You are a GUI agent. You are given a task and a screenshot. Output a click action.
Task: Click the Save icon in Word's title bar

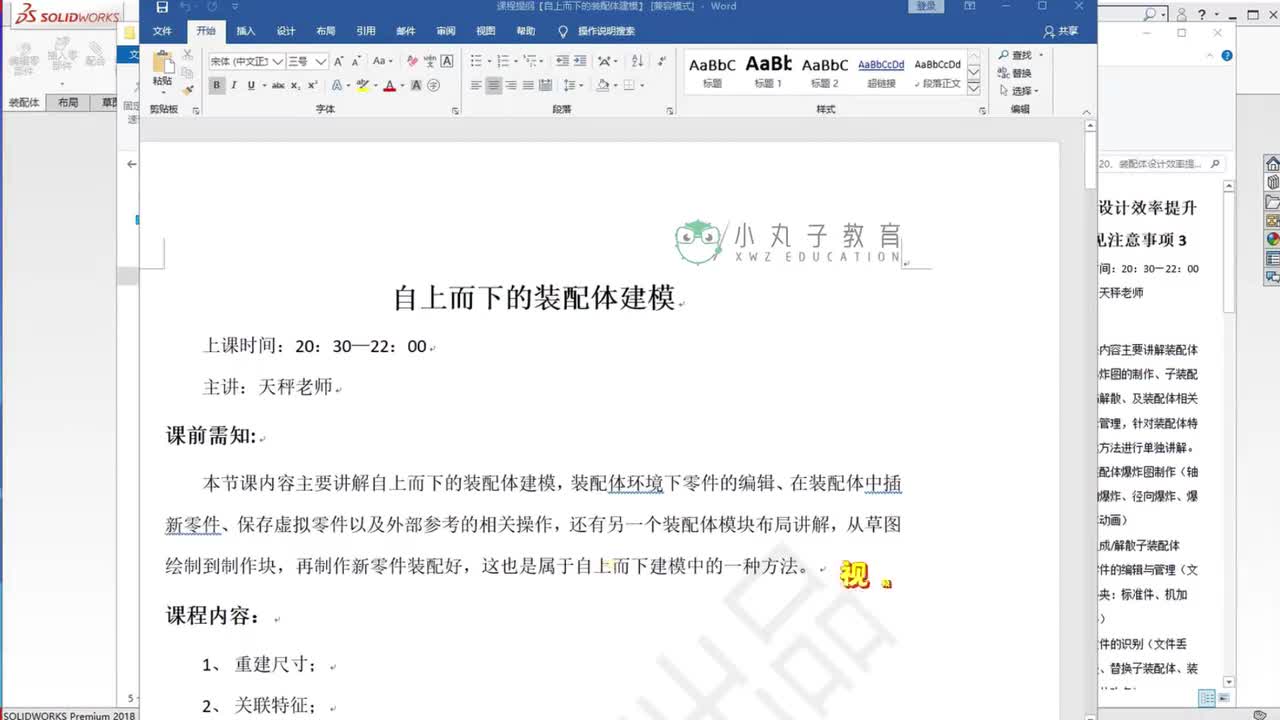[162, 7]
